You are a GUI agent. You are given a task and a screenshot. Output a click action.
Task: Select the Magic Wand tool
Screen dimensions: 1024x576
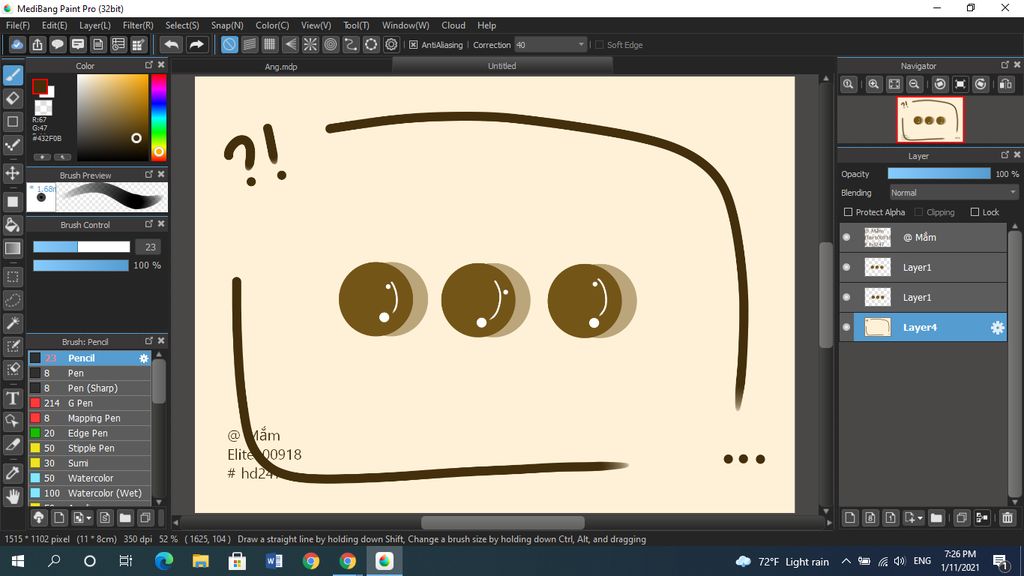pos(12,323)
